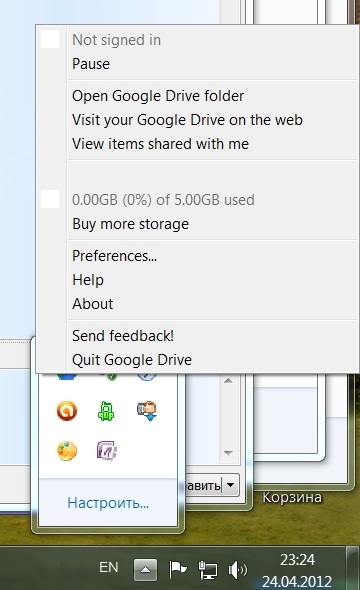360x590 pixels.
Task: Click the scrollbar down arrow
Action: pos(228,453)
